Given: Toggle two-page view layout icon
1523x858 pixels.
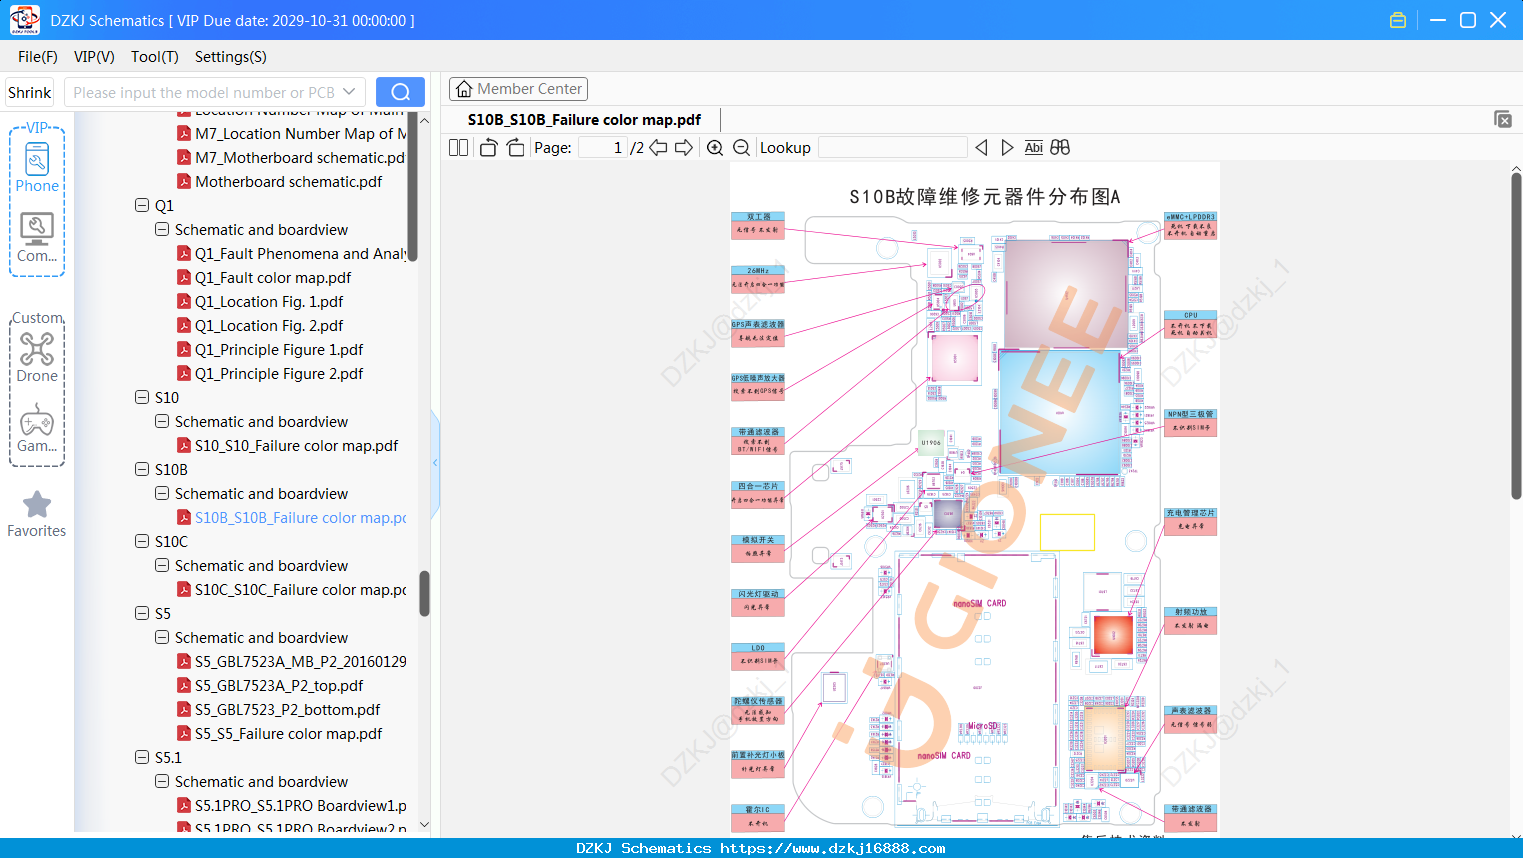Looking at the screenshot, I should click(459, 148).
